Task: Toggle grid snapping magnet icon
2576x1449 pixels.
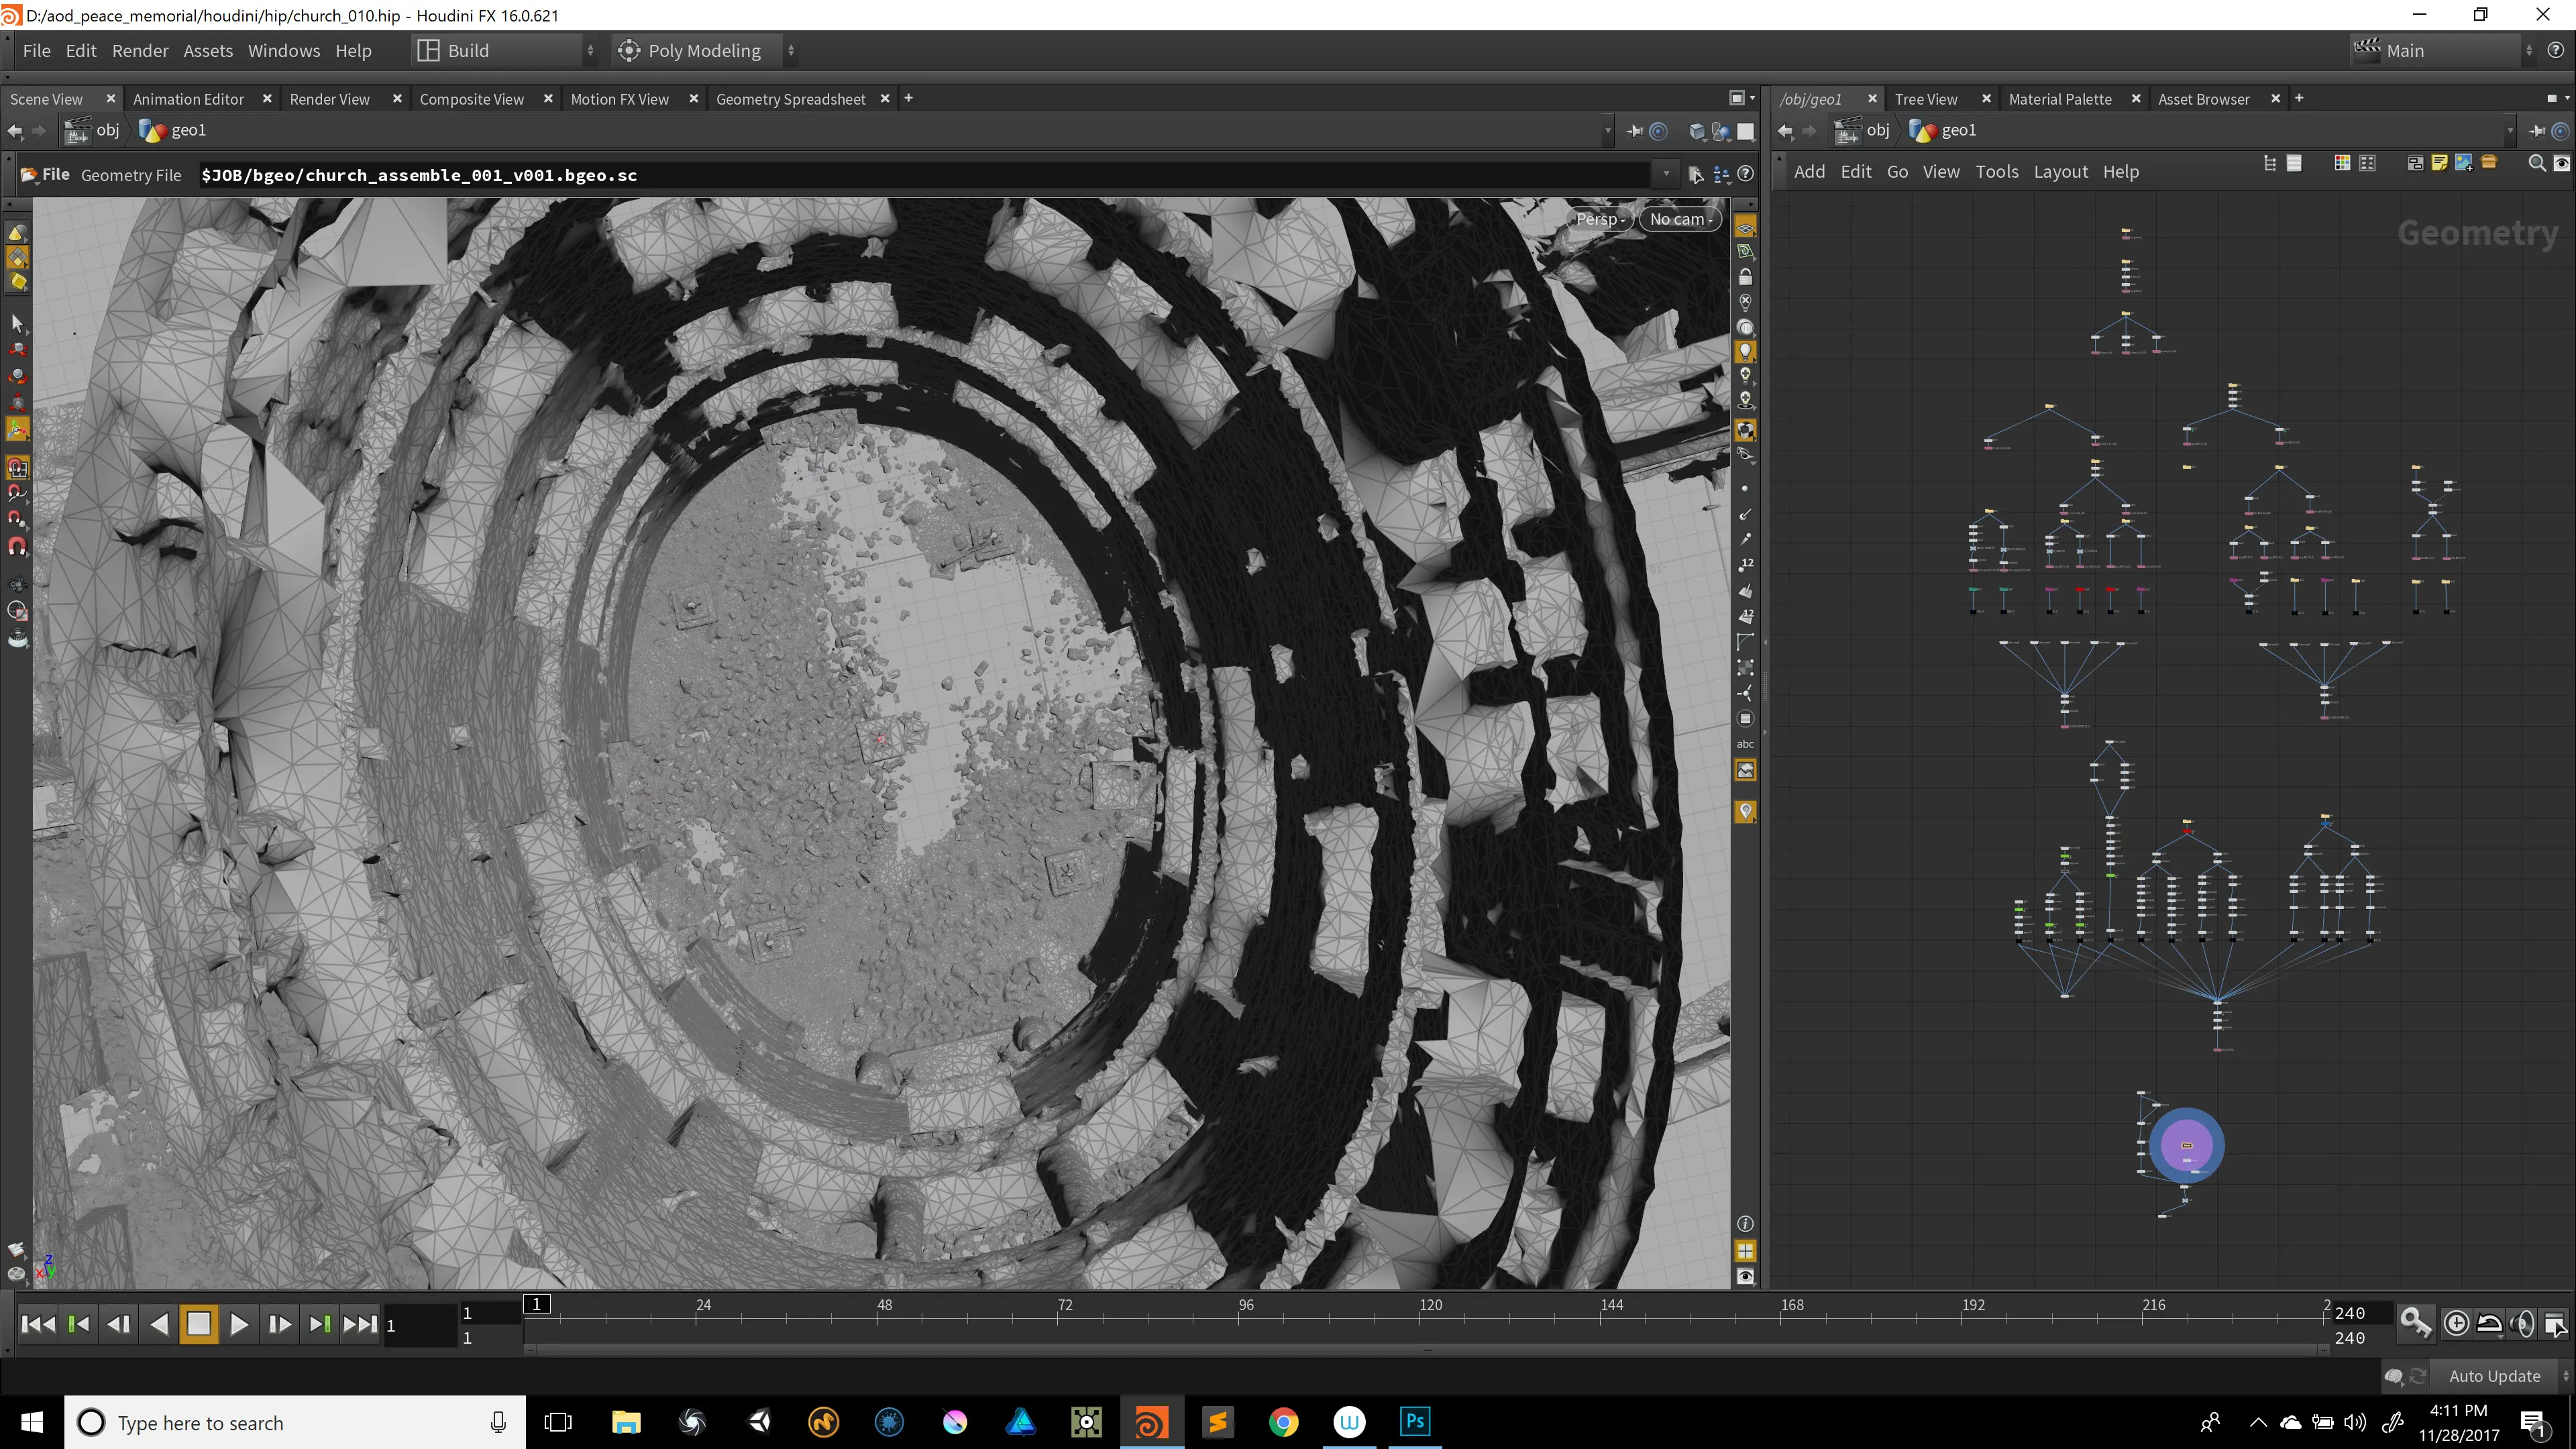Action: tap(17, 467)
